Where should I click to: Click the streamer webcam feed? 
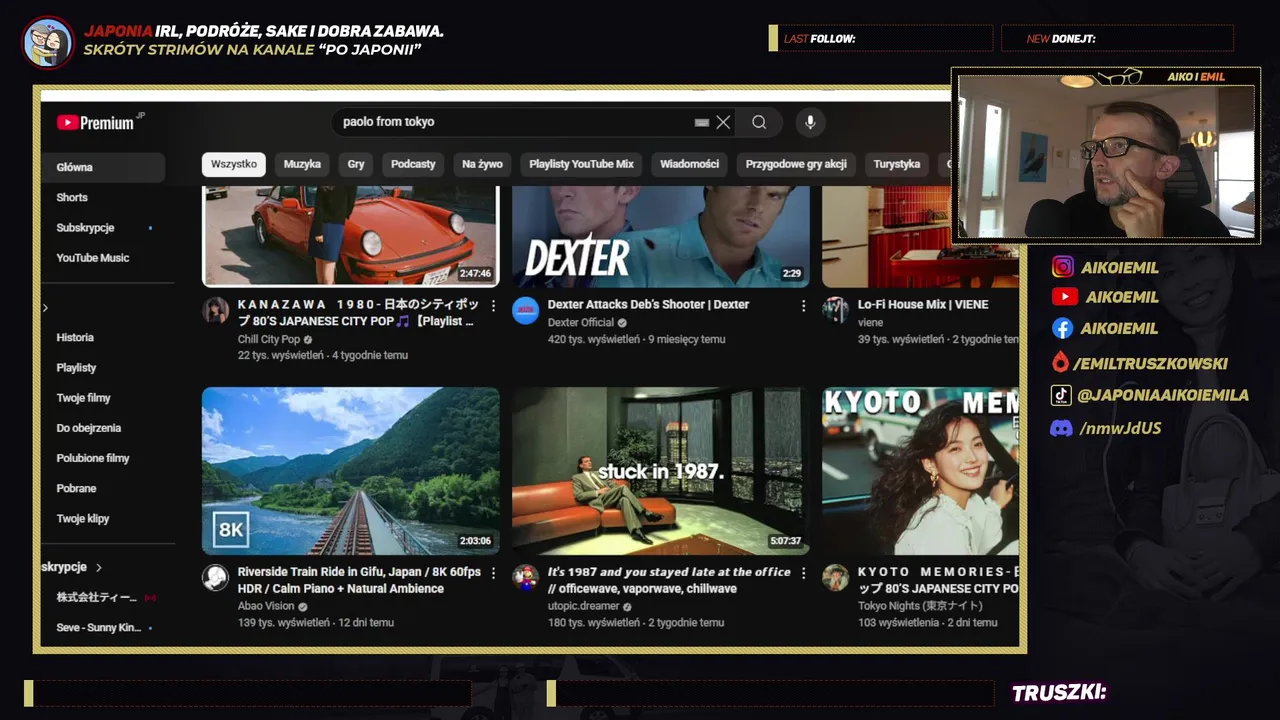[1105, 156]
